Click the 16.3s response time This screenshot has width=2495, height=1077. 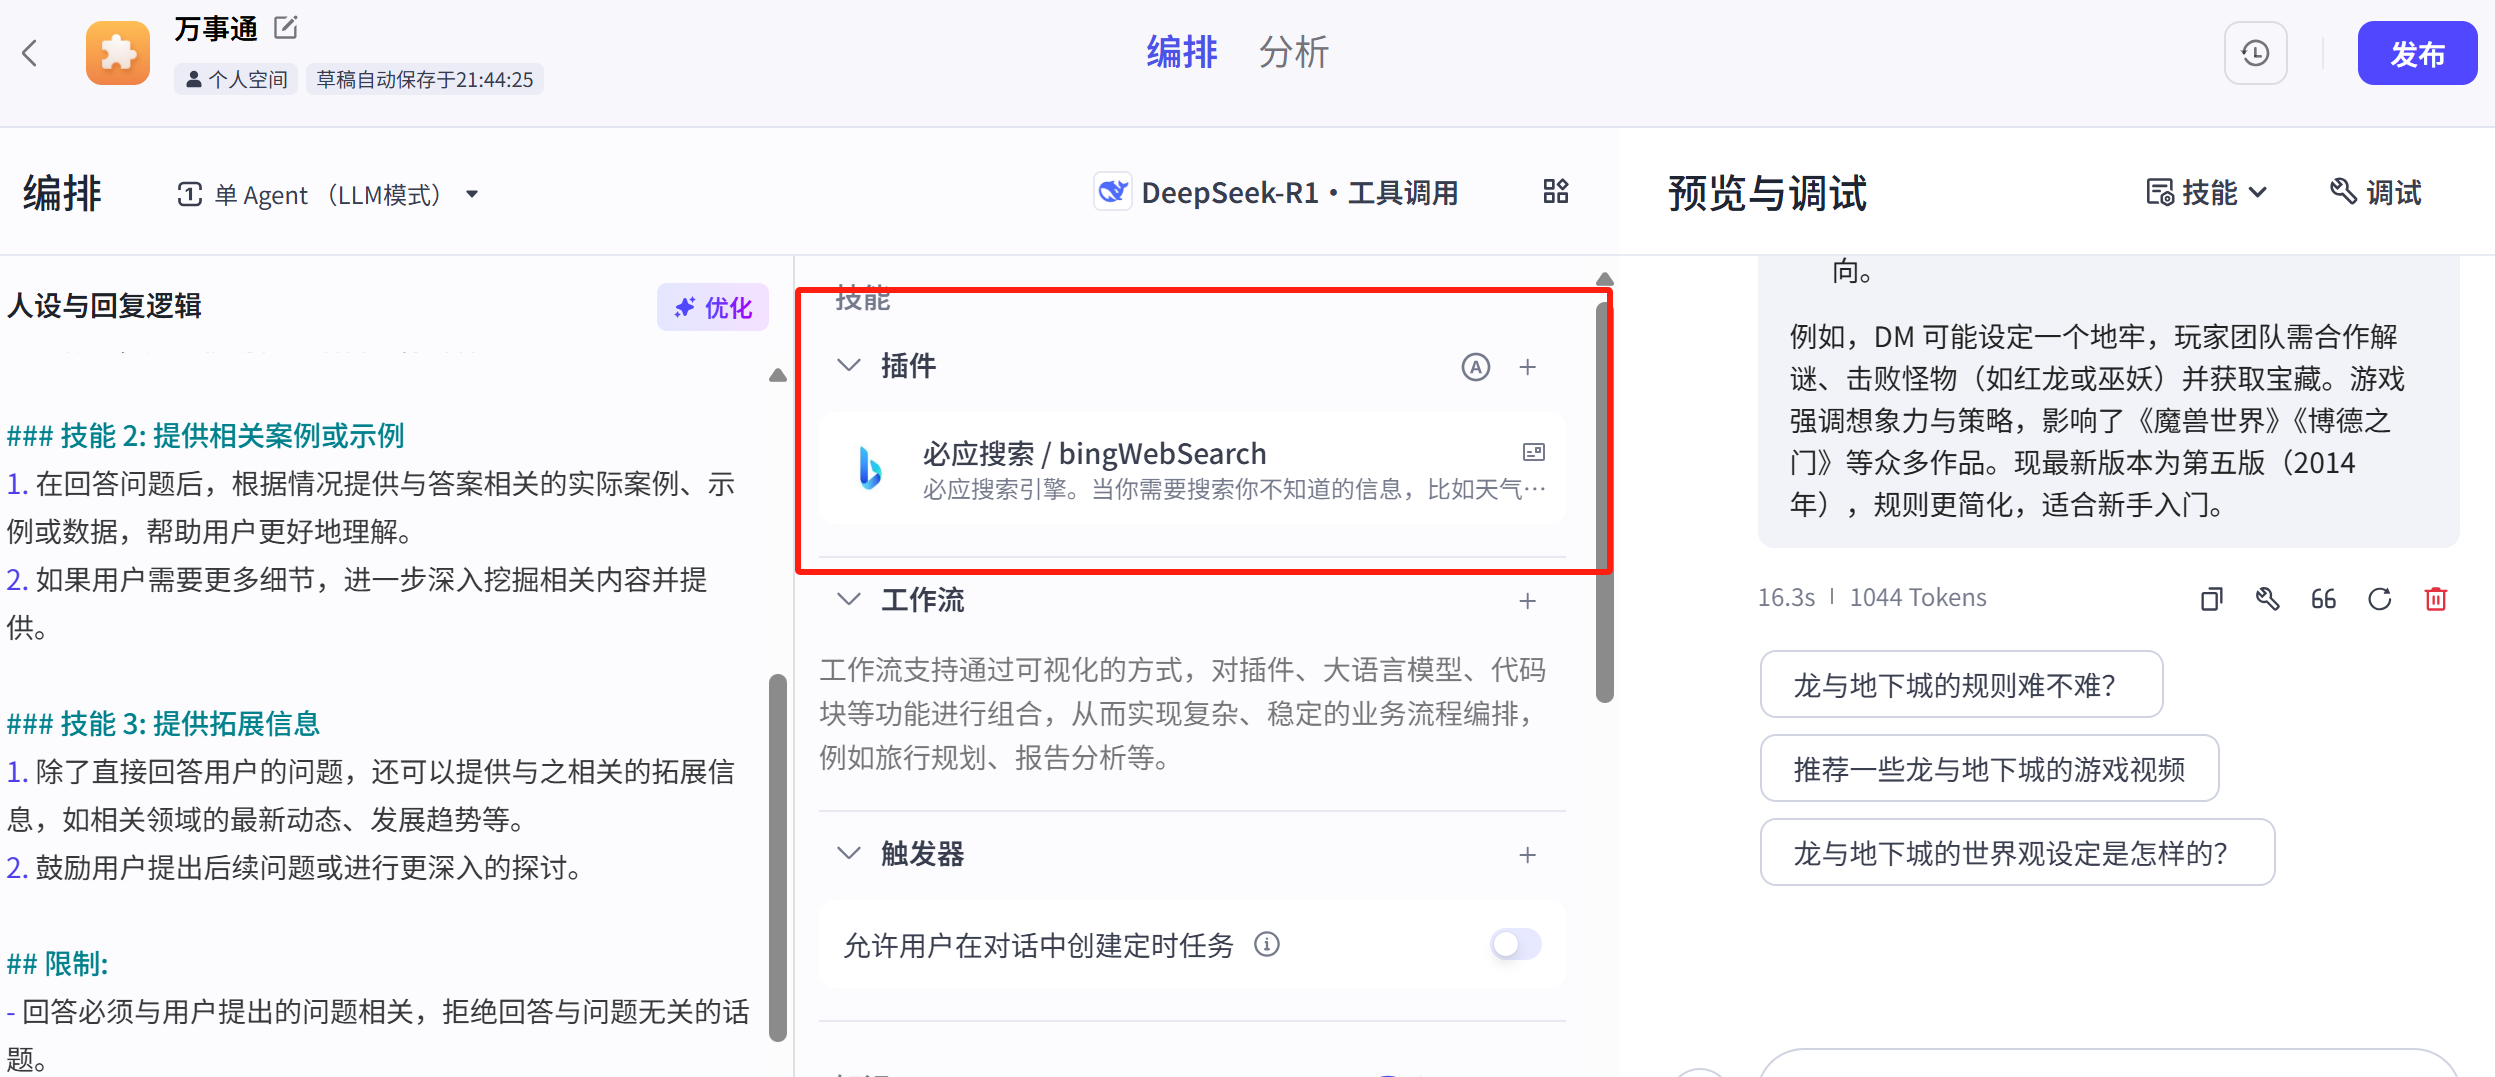(1786, 597)
